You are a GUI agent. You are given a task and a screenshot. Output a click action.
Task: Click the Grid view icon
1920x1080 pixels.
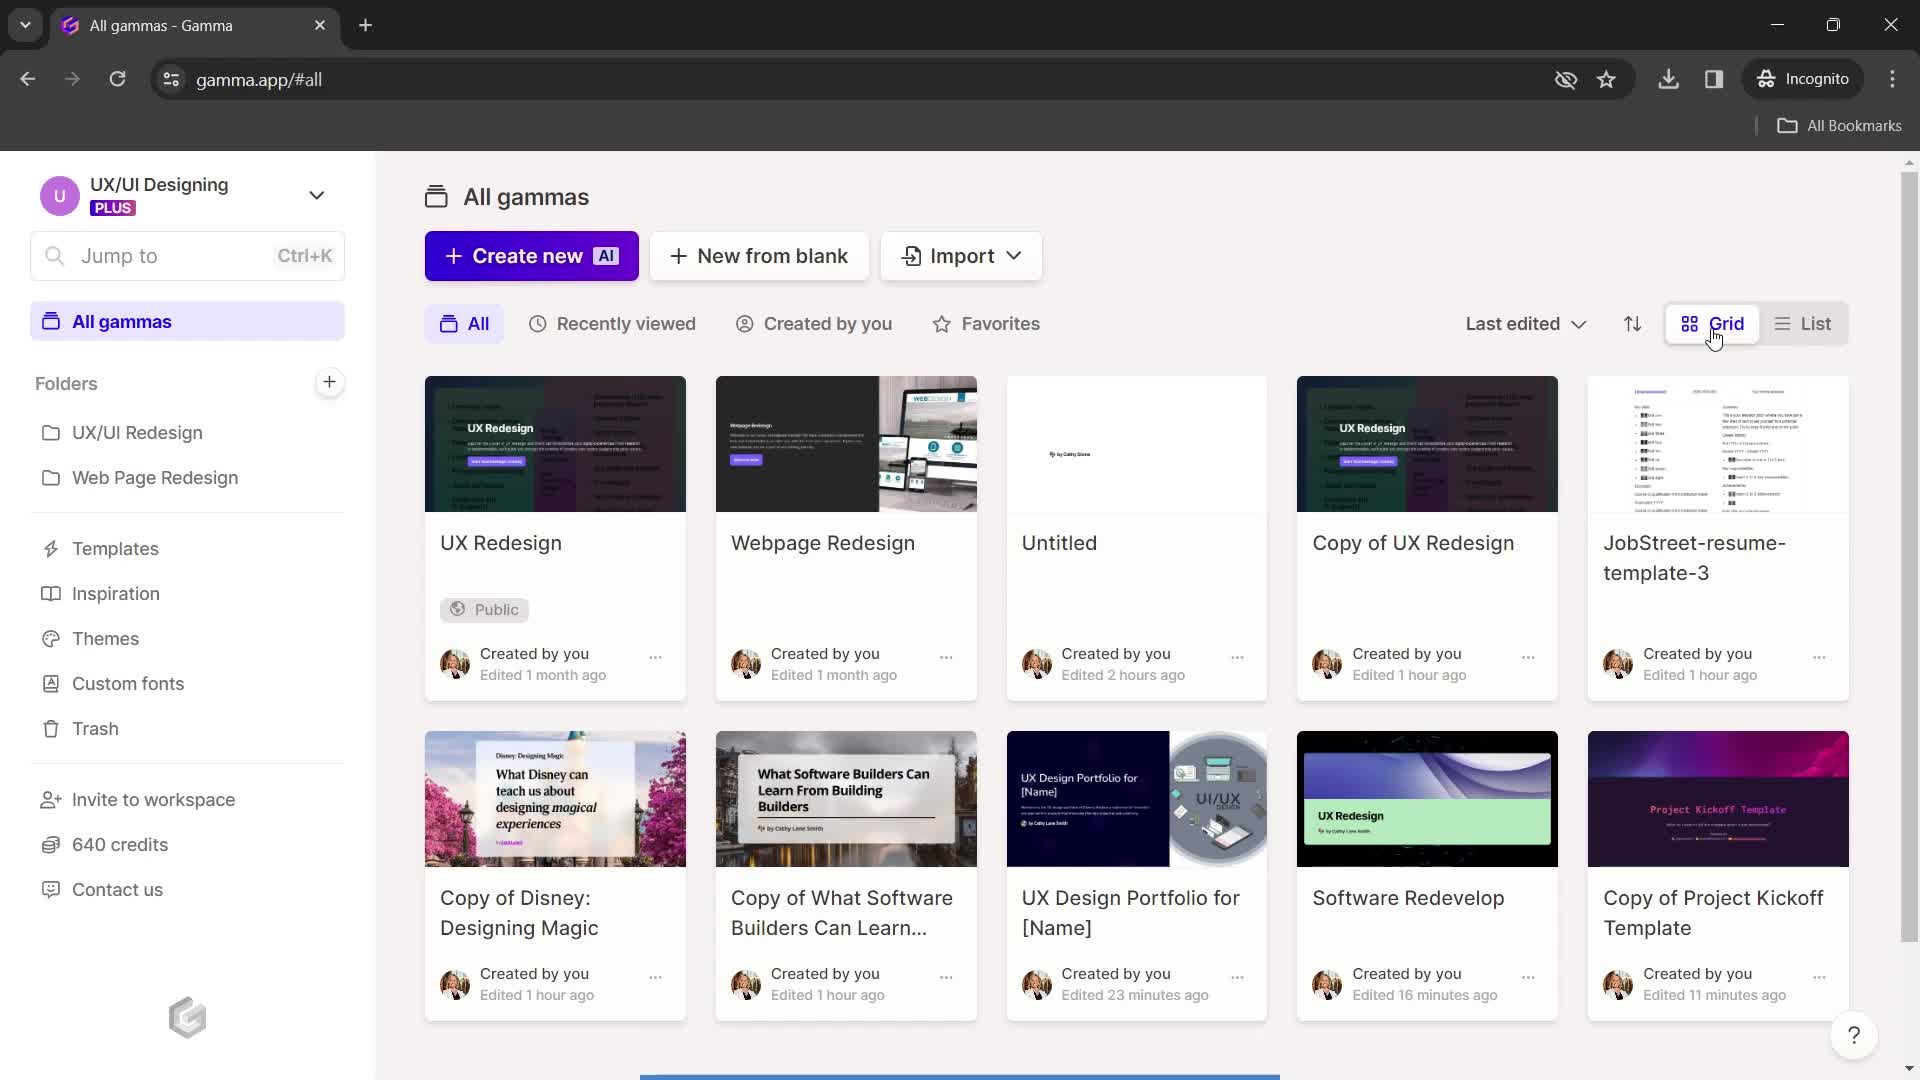click(x=1692, y=323)
